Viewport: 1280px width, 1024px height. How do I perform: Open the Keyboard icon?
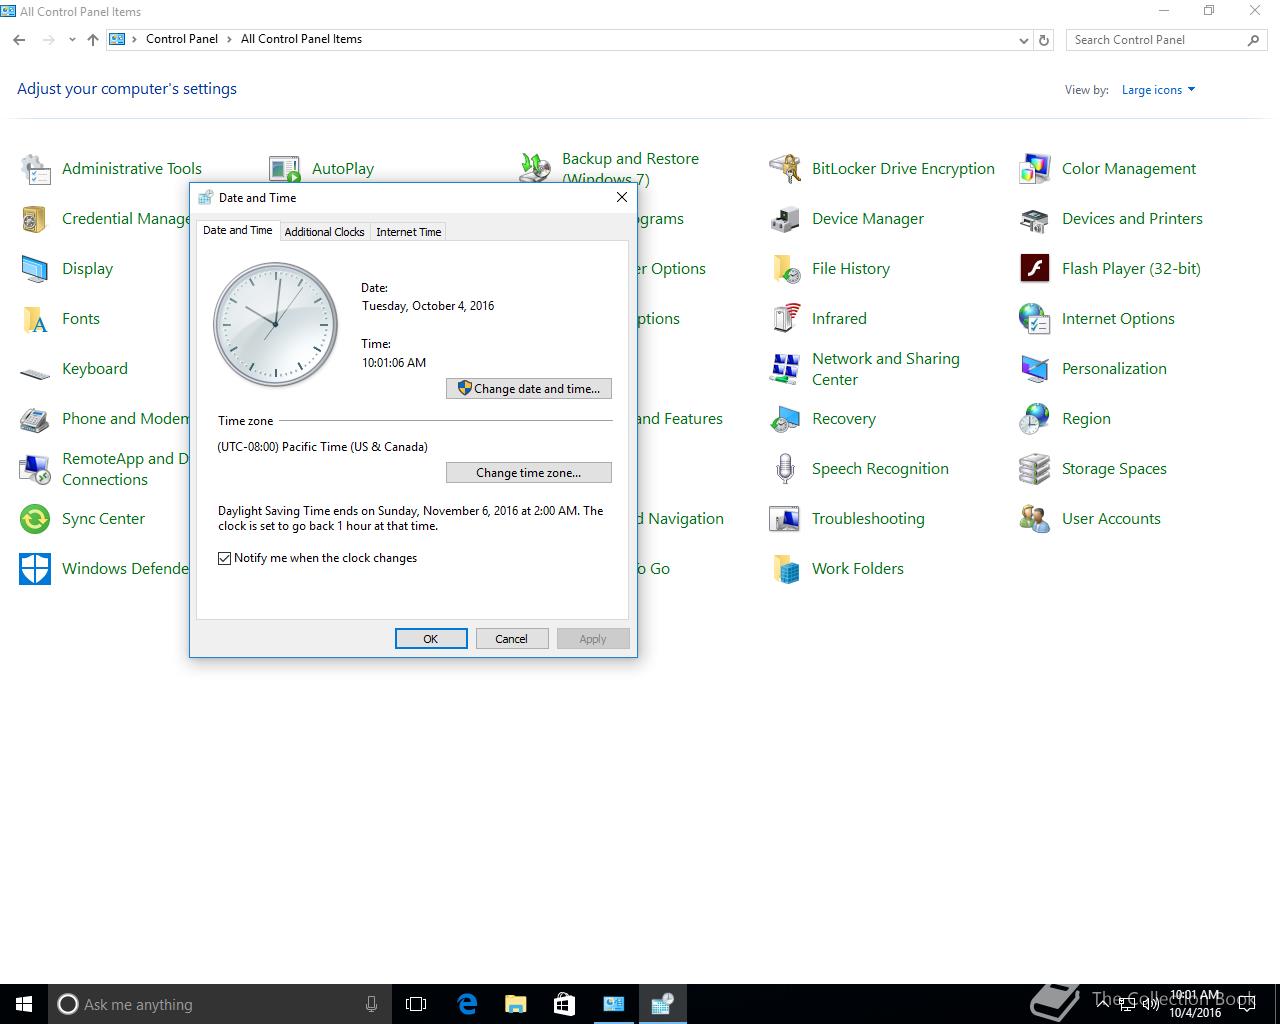tap(35, 372)
